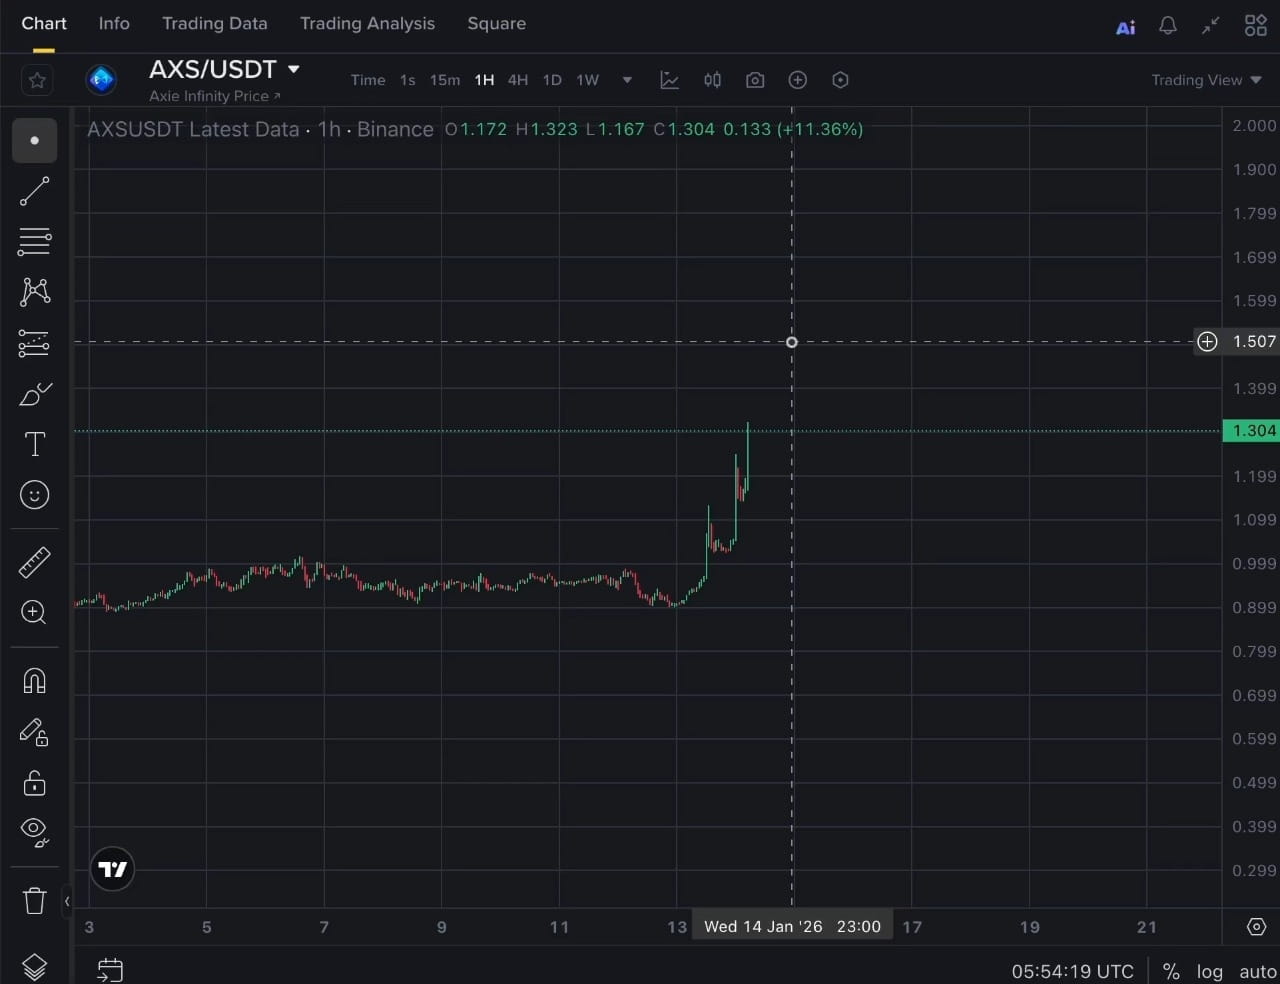The width and height of the screenshot is (1280, 984).
Task: Open the XABCD pattern tool
Action: click(35, 291)
